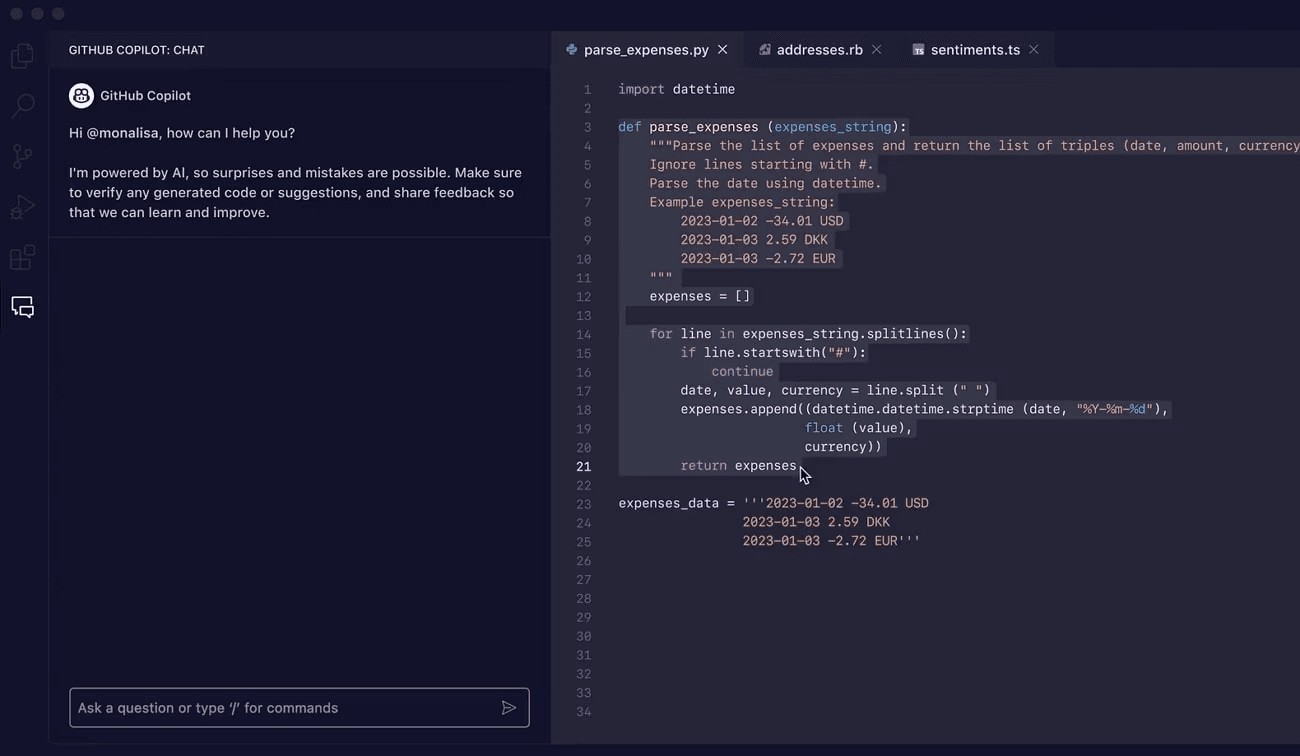The width and height of the screenshot is (1300, 756).
Task: Click line number 23 in gutter
Action: tap(584, 504)
